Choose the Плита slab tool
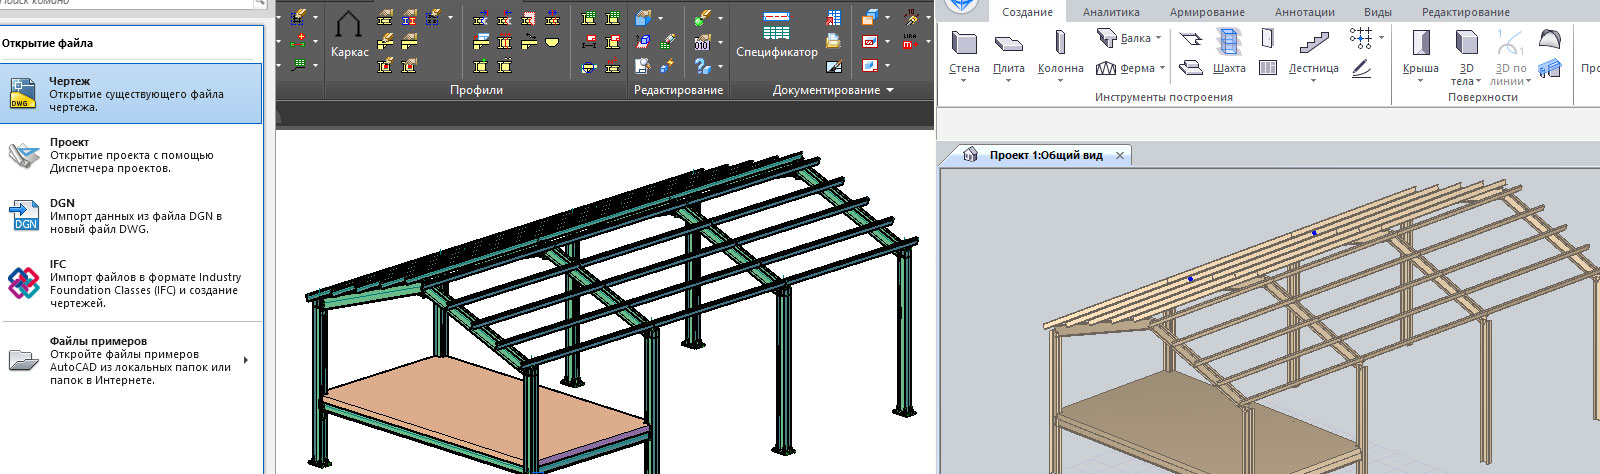 coord(1008,52)
